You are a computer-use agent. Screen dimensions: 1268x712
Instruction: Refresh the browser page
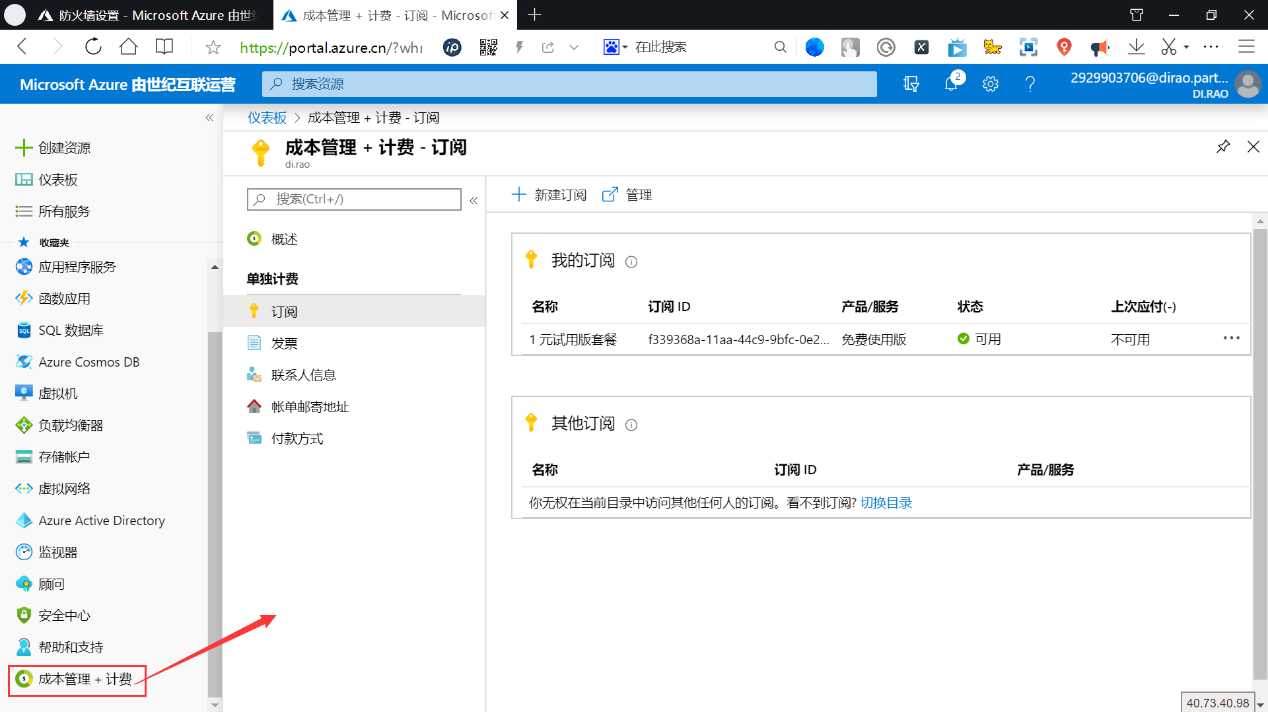pyautogui.click(x=93, y=46)
